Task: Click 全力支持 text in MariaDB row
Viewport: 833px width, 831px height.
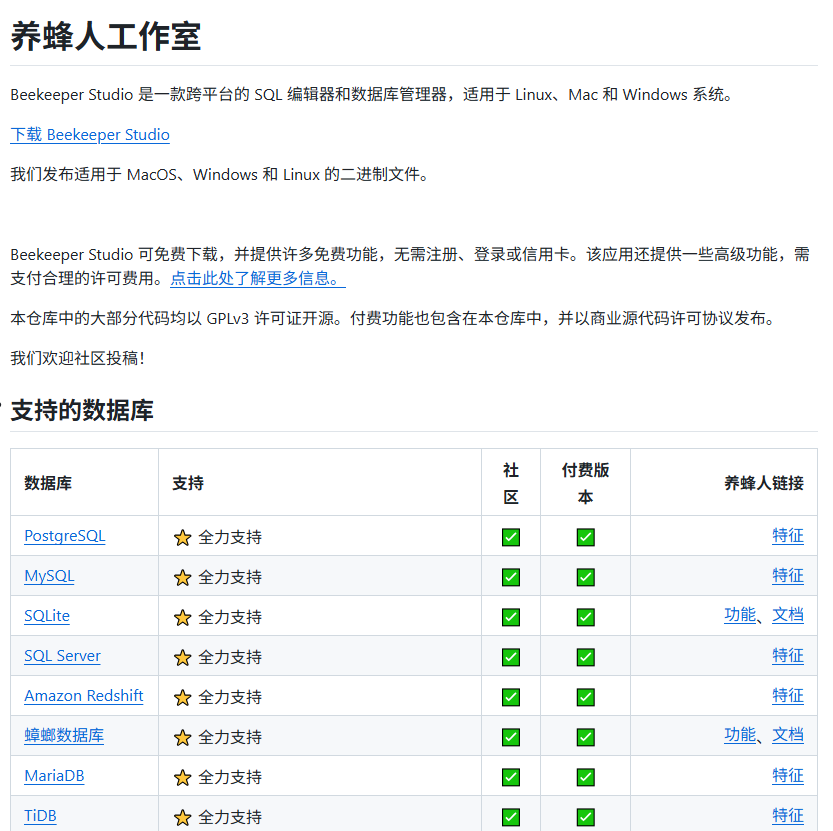Action: point(230,777)
